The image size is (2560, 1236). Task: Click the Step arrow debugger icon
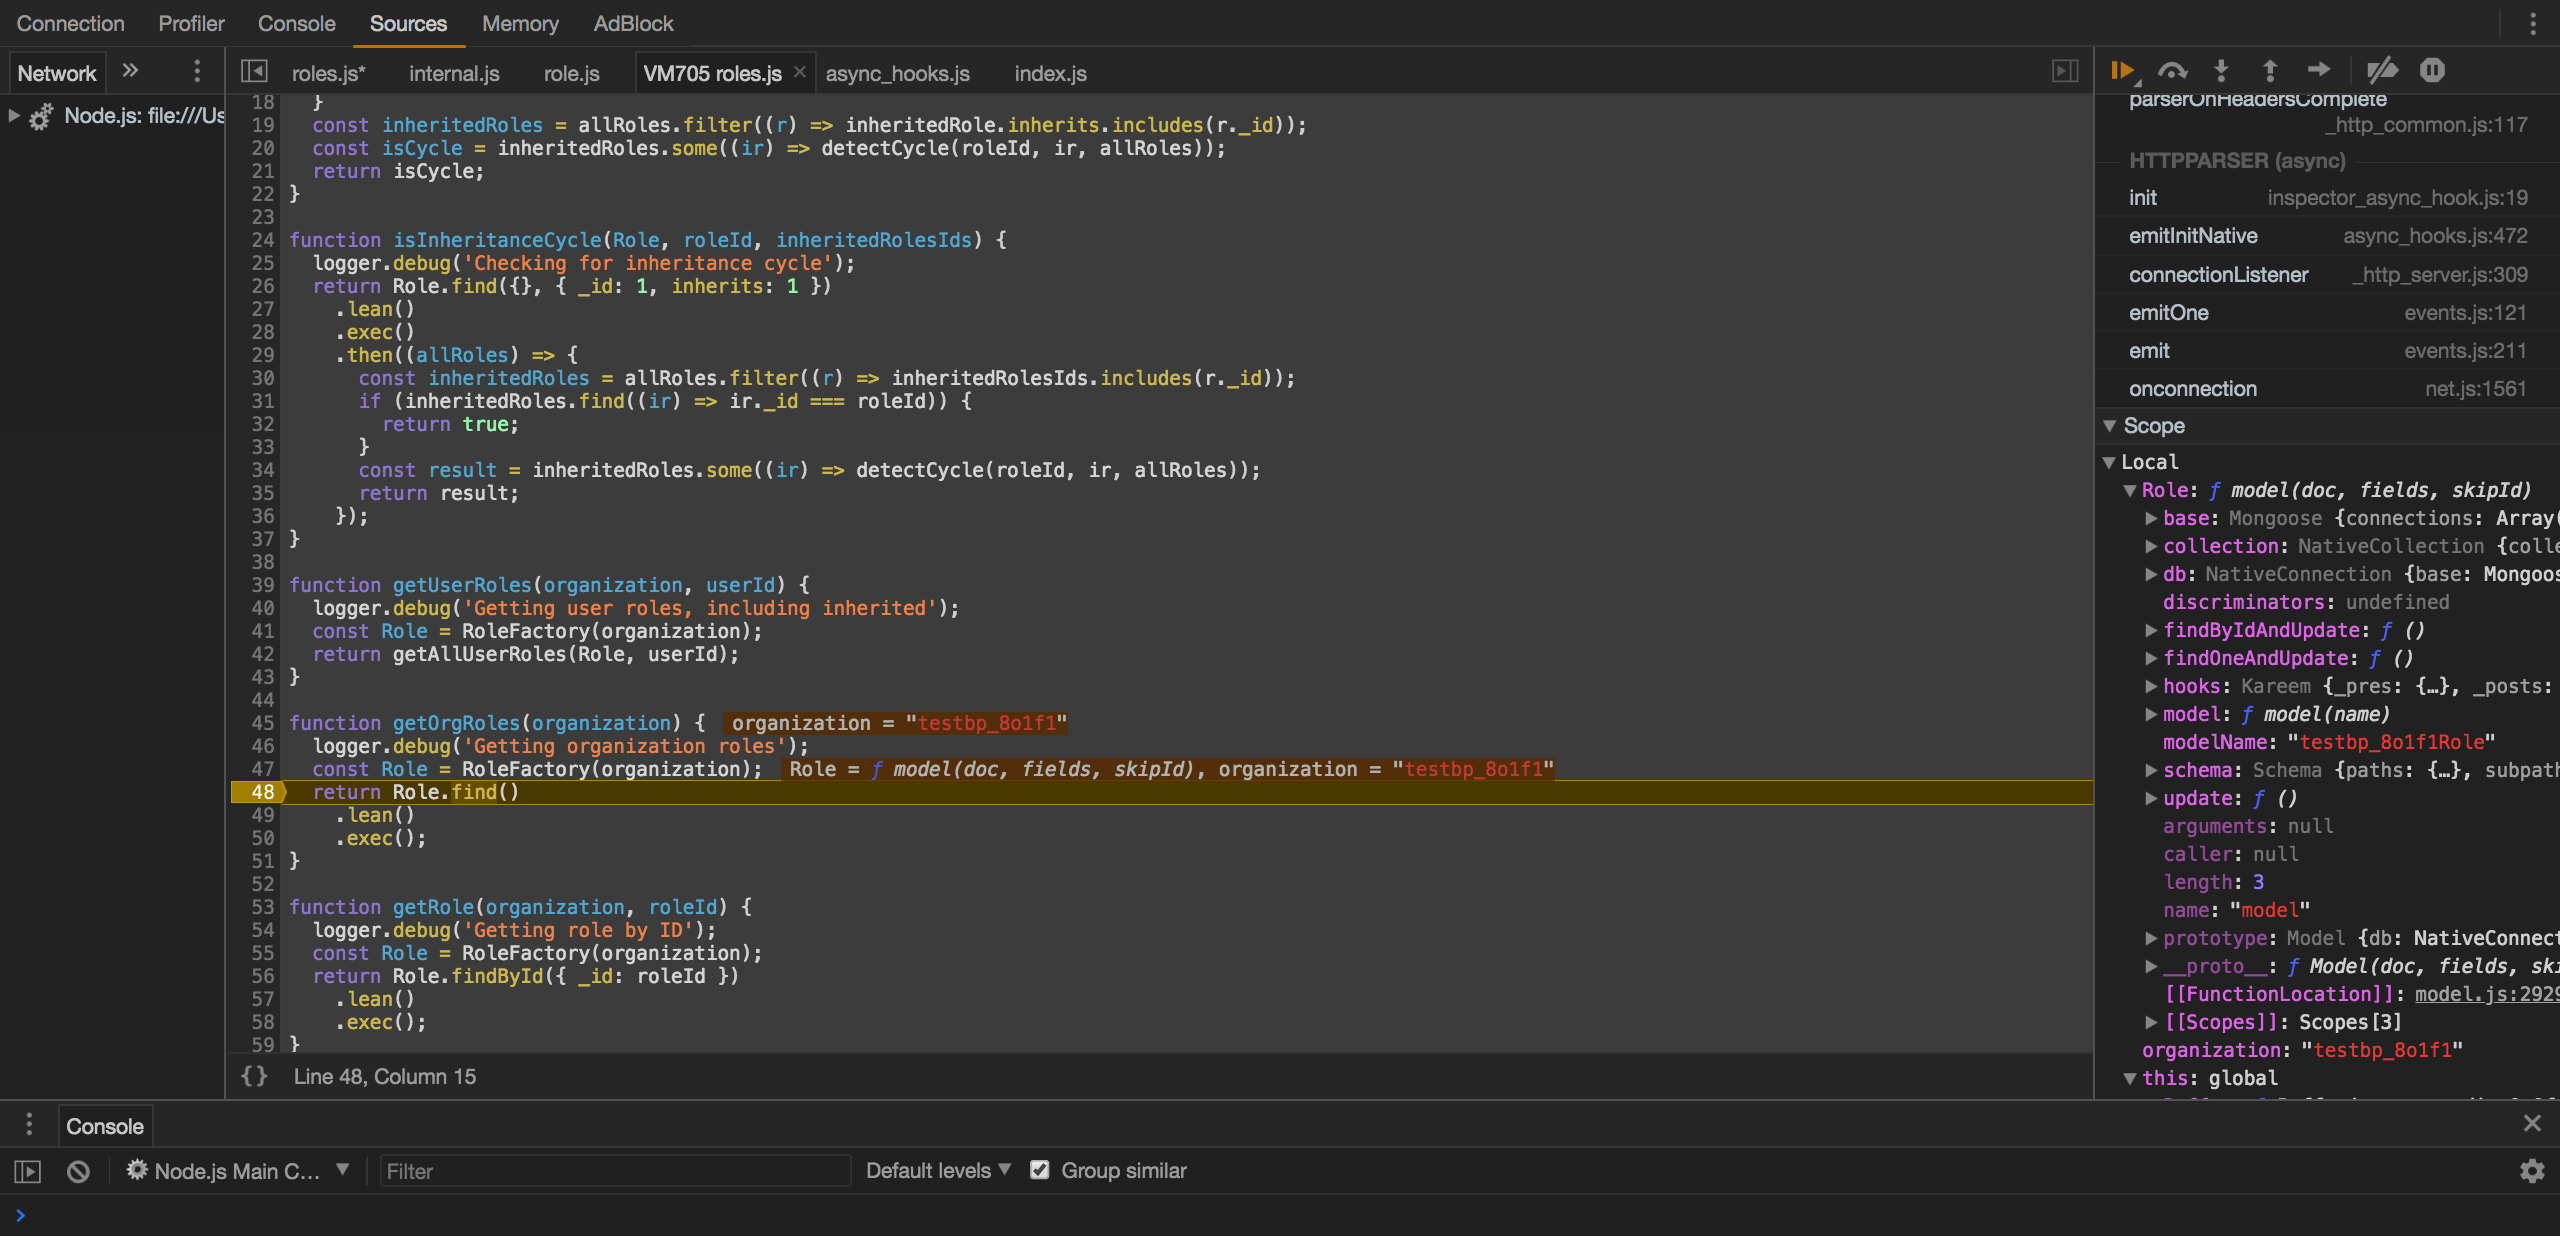[2319, 70]
